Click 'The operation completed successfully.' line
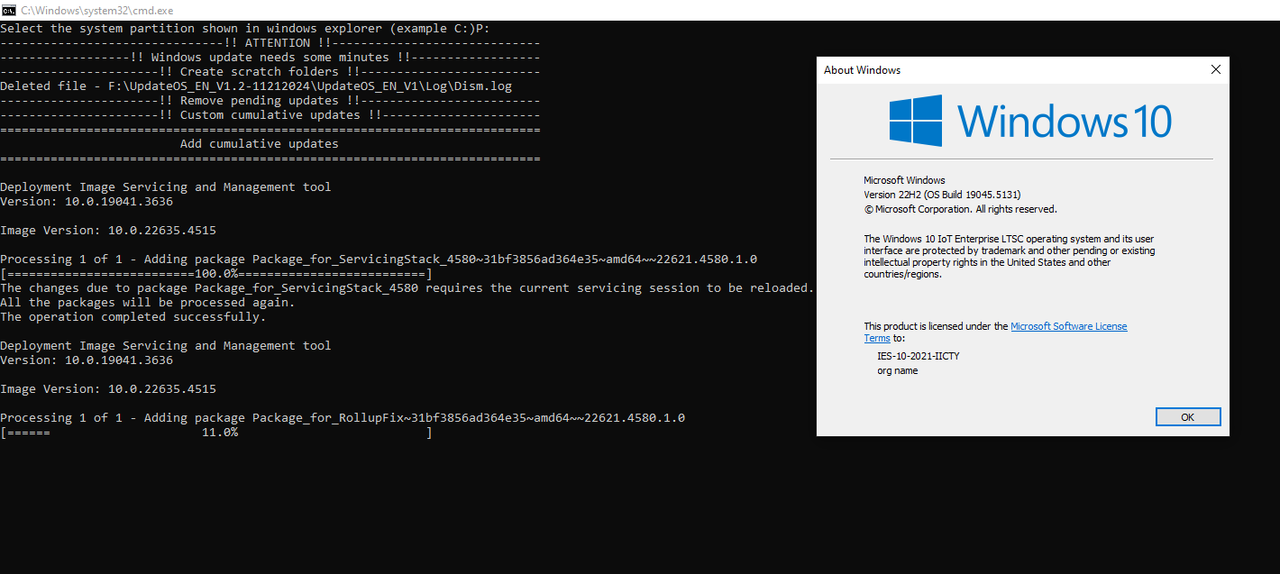Viewport: 1280px width, 574px height. pos(133,317)
